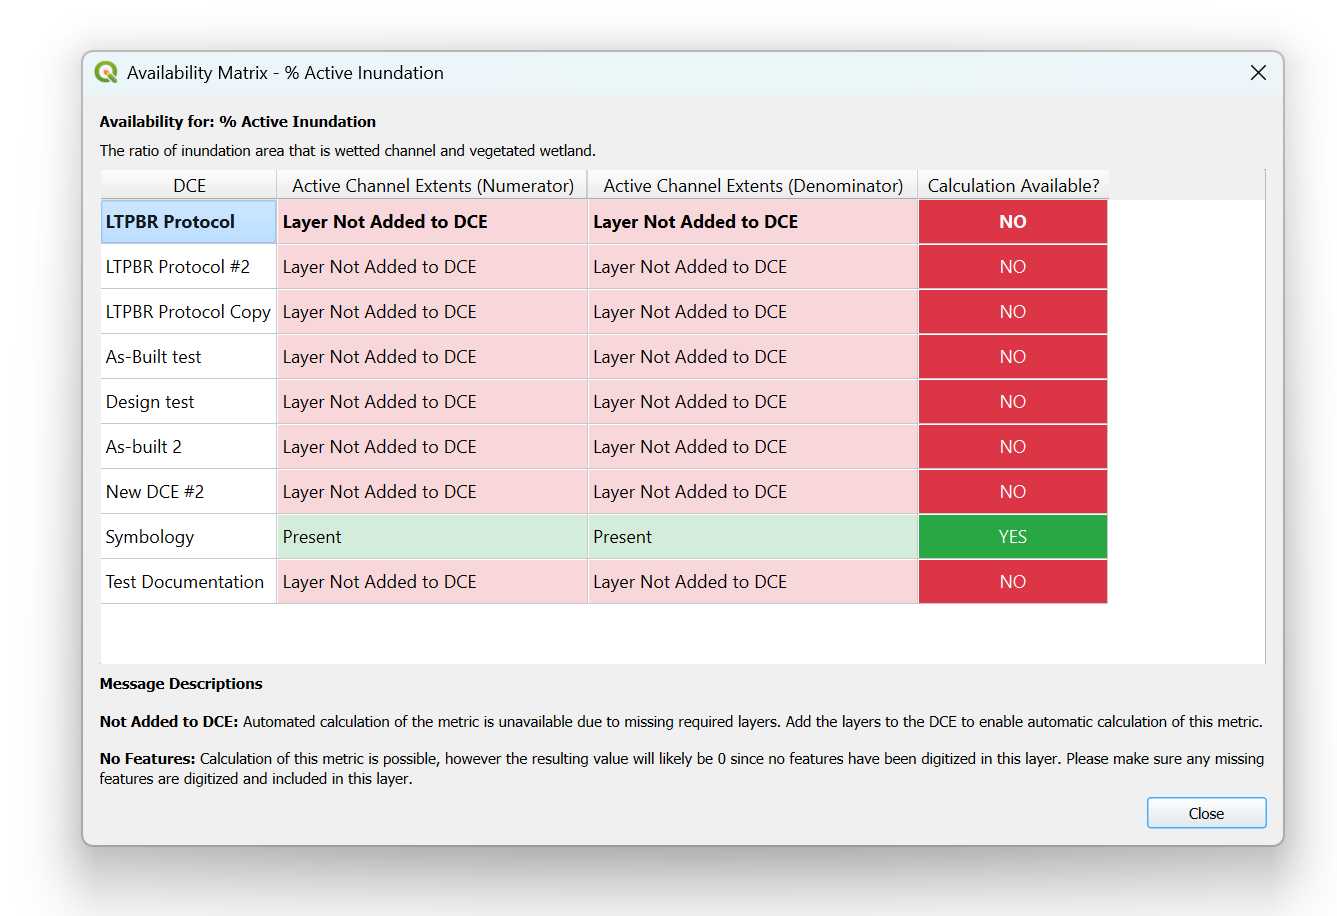Click the NO cell for Test Documentation
Screen dimensions: 1337x916
(1013, 582)
